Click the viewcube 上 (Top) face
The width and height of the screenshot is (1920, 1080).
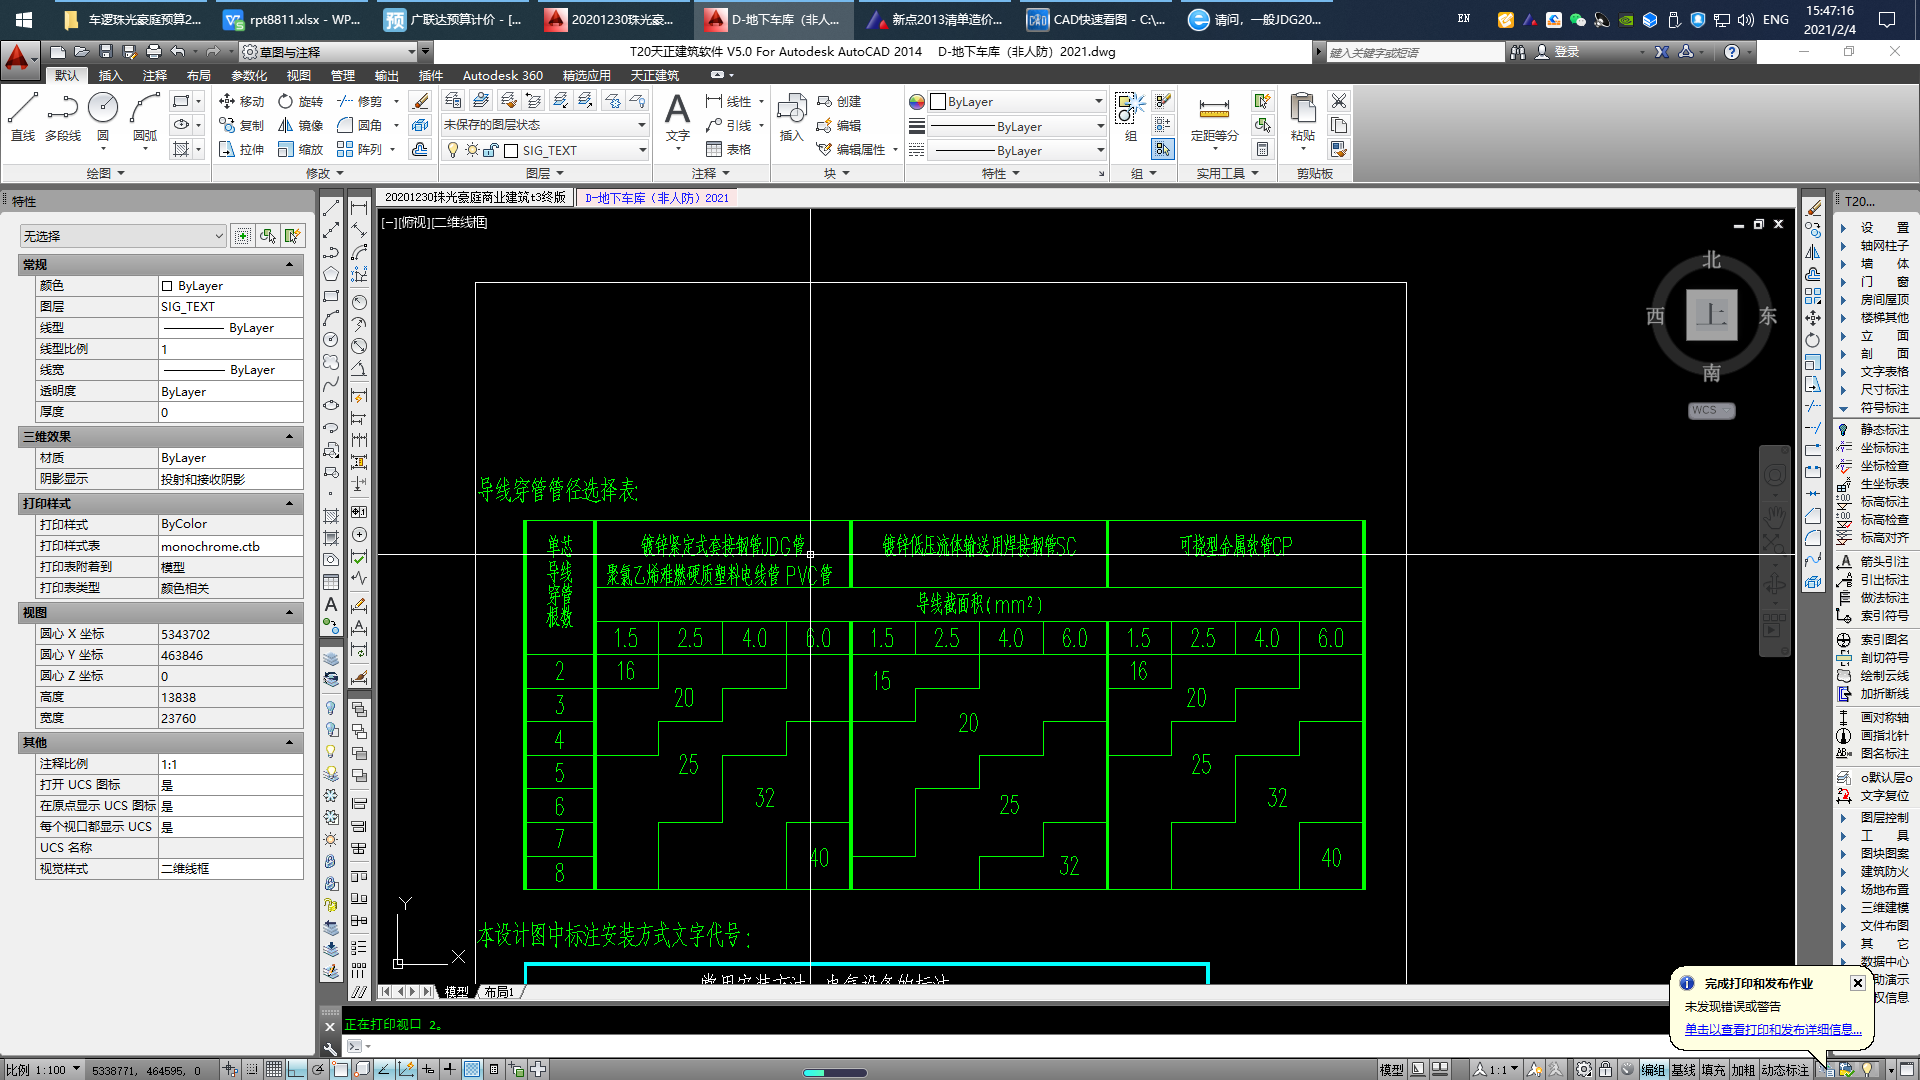1711,315
